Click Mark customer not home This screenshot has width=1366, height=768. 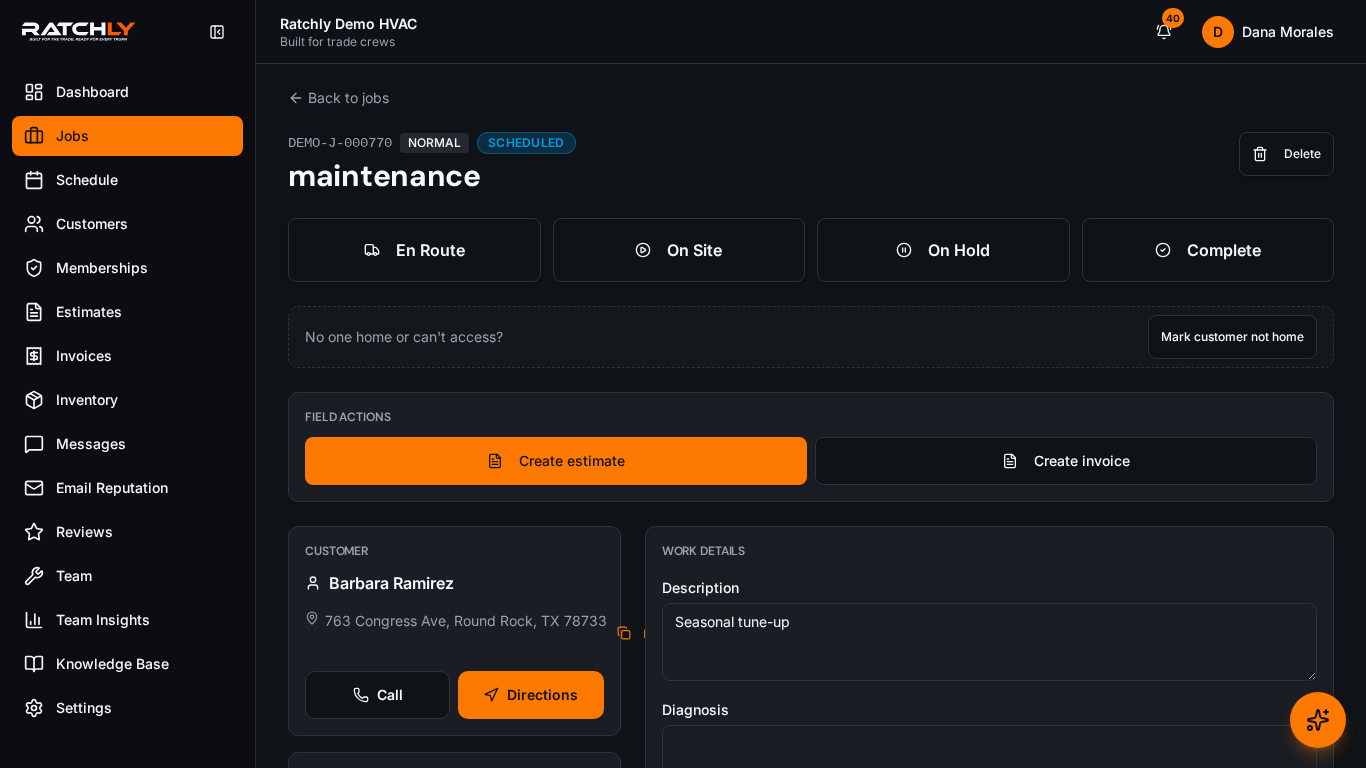pyautogui.click(x=1232, y=337)
